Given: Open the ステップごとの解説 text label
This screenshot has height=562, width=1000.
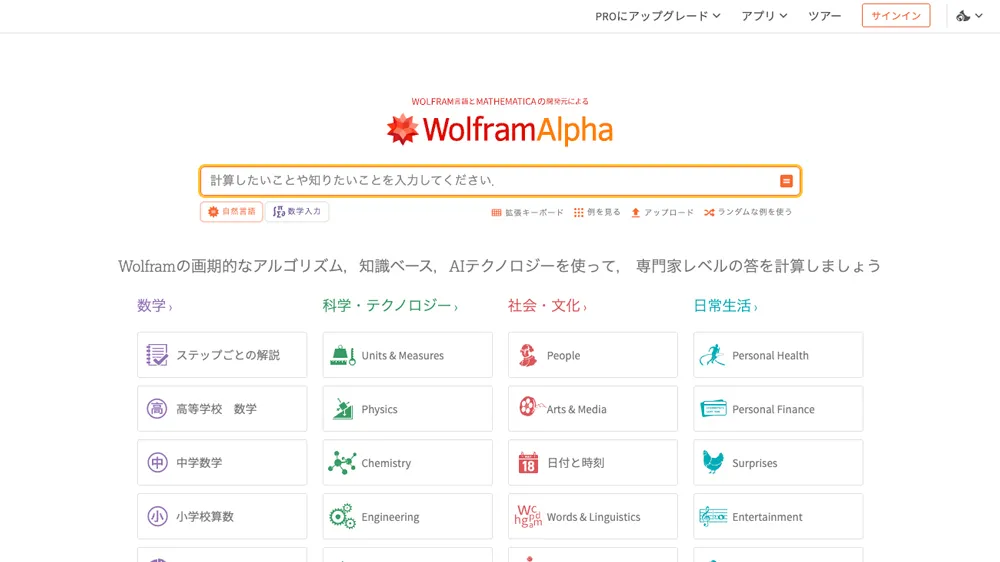Looking at the screenshot, I should [228, 355].
